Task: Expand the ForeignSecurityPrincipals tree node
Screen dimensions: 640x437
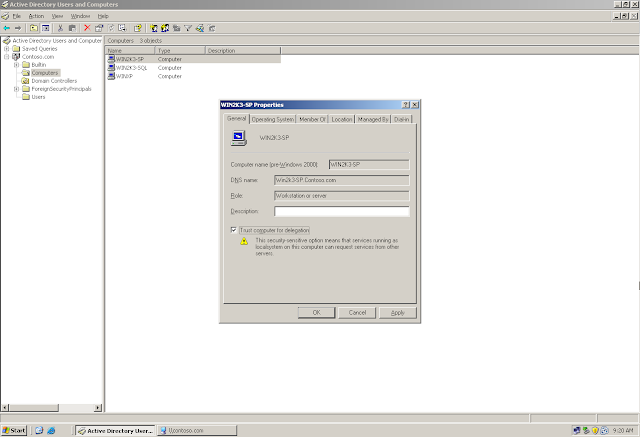Action: (x=16, y=89)
